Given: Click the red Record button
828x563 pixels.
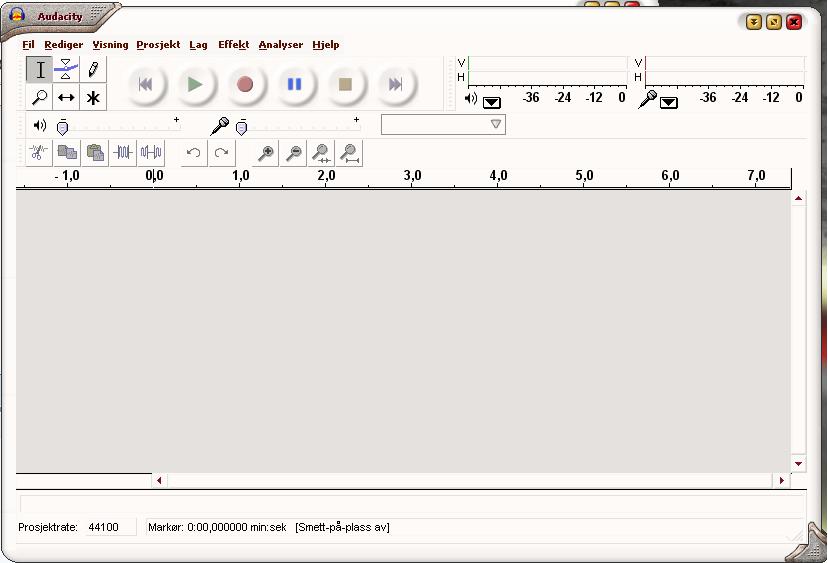Looking at the screenshot, I should point(245,84).
